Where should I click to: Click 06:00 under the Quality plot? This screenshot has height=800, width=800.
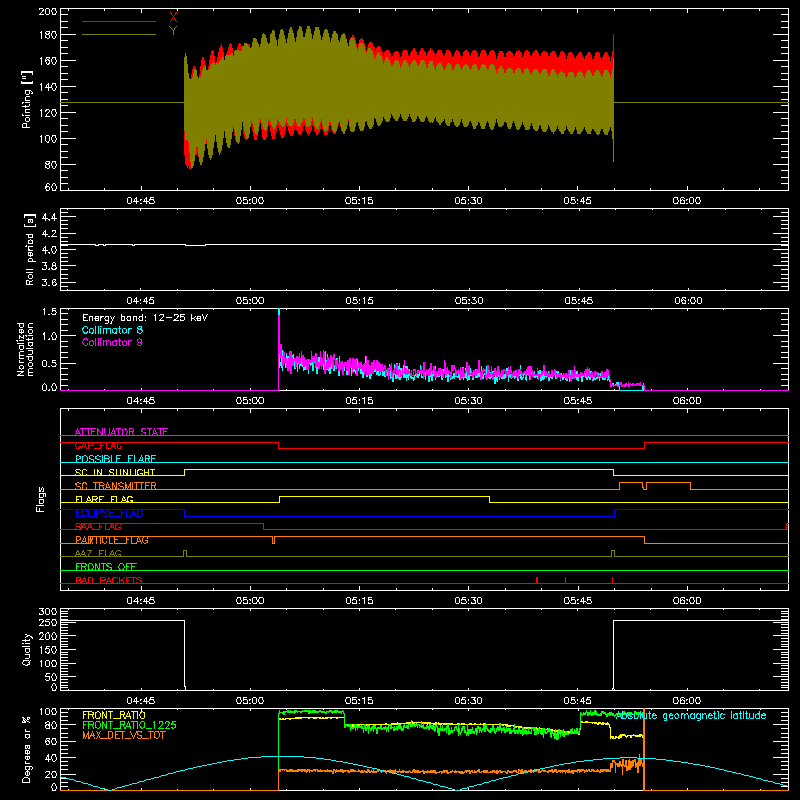[x=687, y=701]
